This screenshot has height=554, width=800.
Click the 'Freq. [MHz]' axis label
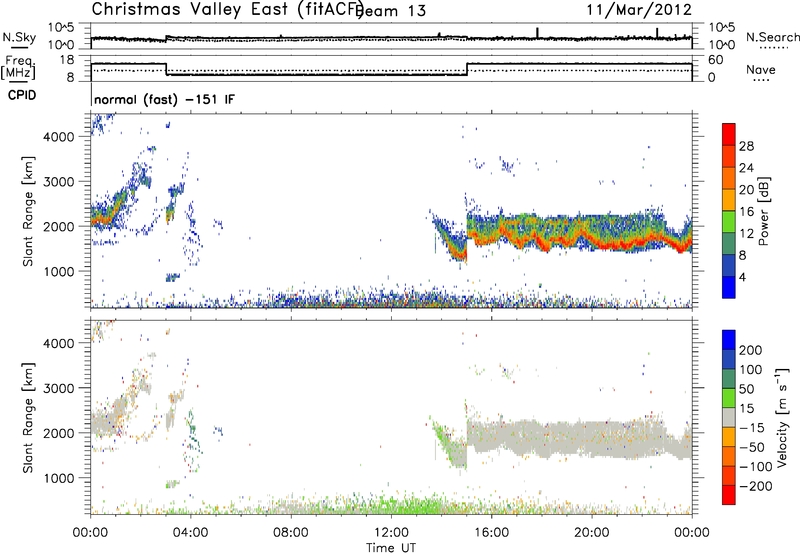tap(18, 67)
